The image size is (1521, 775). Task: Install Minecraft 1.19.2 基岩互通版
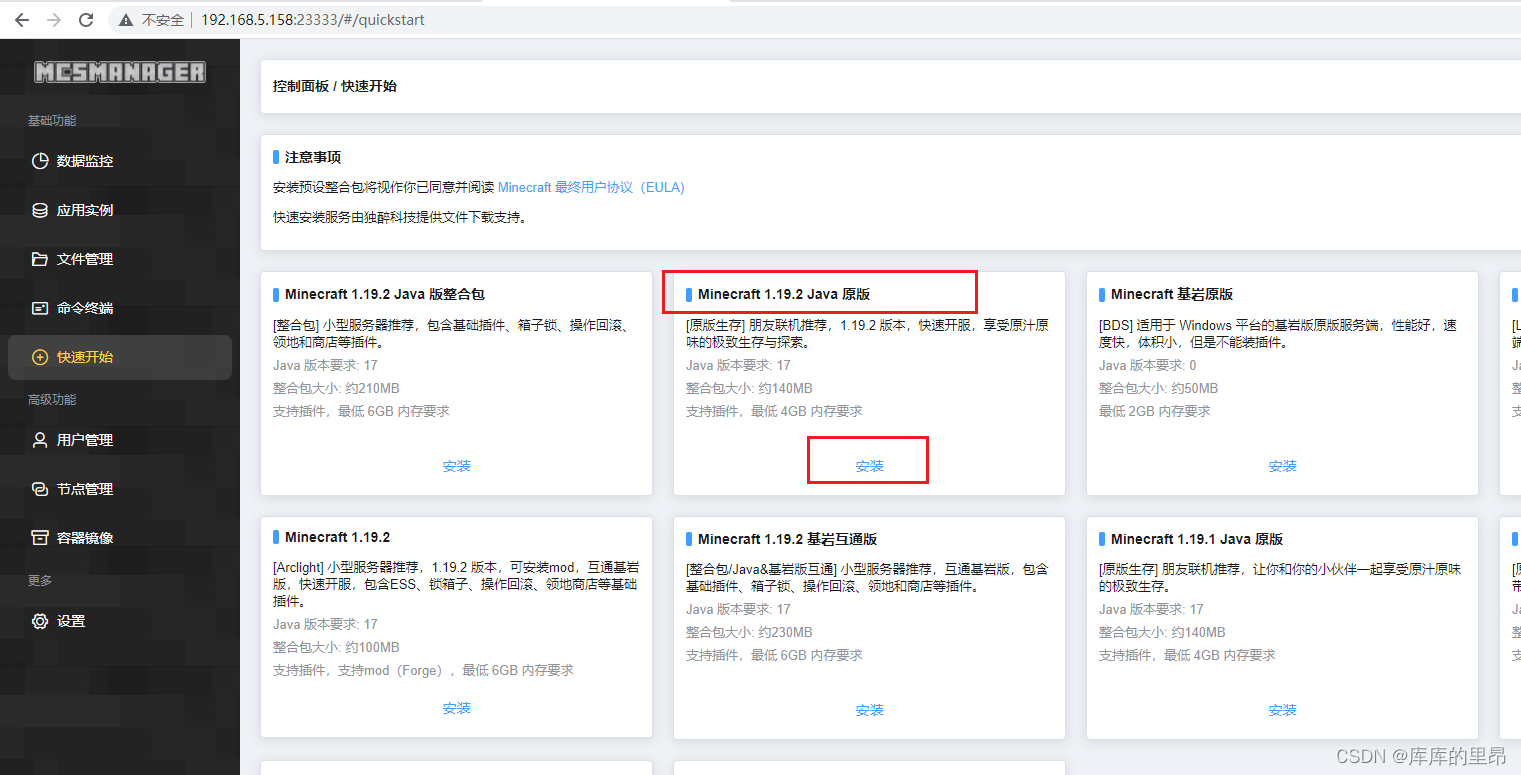point(870,710)
